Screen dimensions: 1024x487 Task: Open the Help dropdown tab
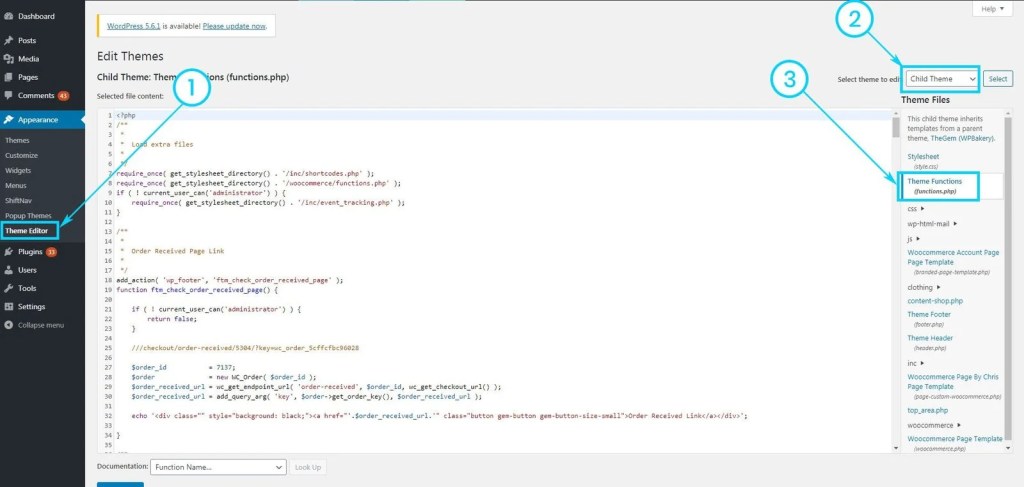coord(993,9)
